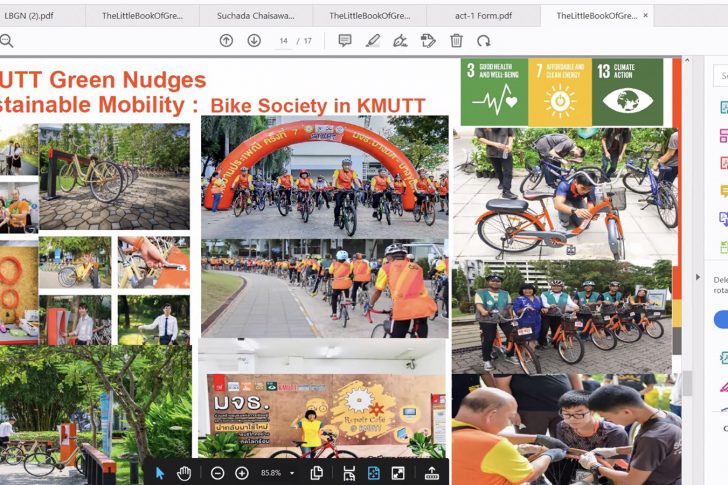Toggle full screen mode
Screen dimensions: 728x485
[x=398, y=473]
